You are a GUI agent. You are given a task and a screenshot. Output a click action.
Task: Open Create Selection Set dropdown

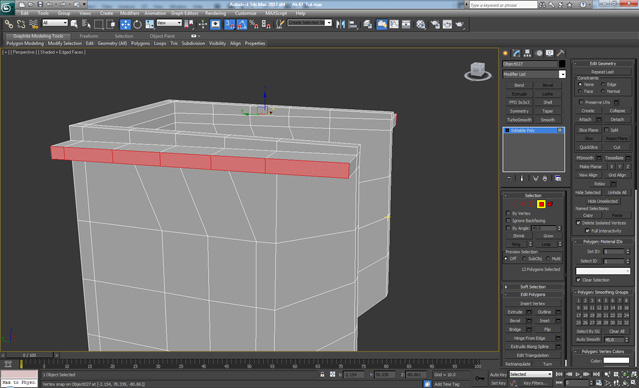coord(310,23)
